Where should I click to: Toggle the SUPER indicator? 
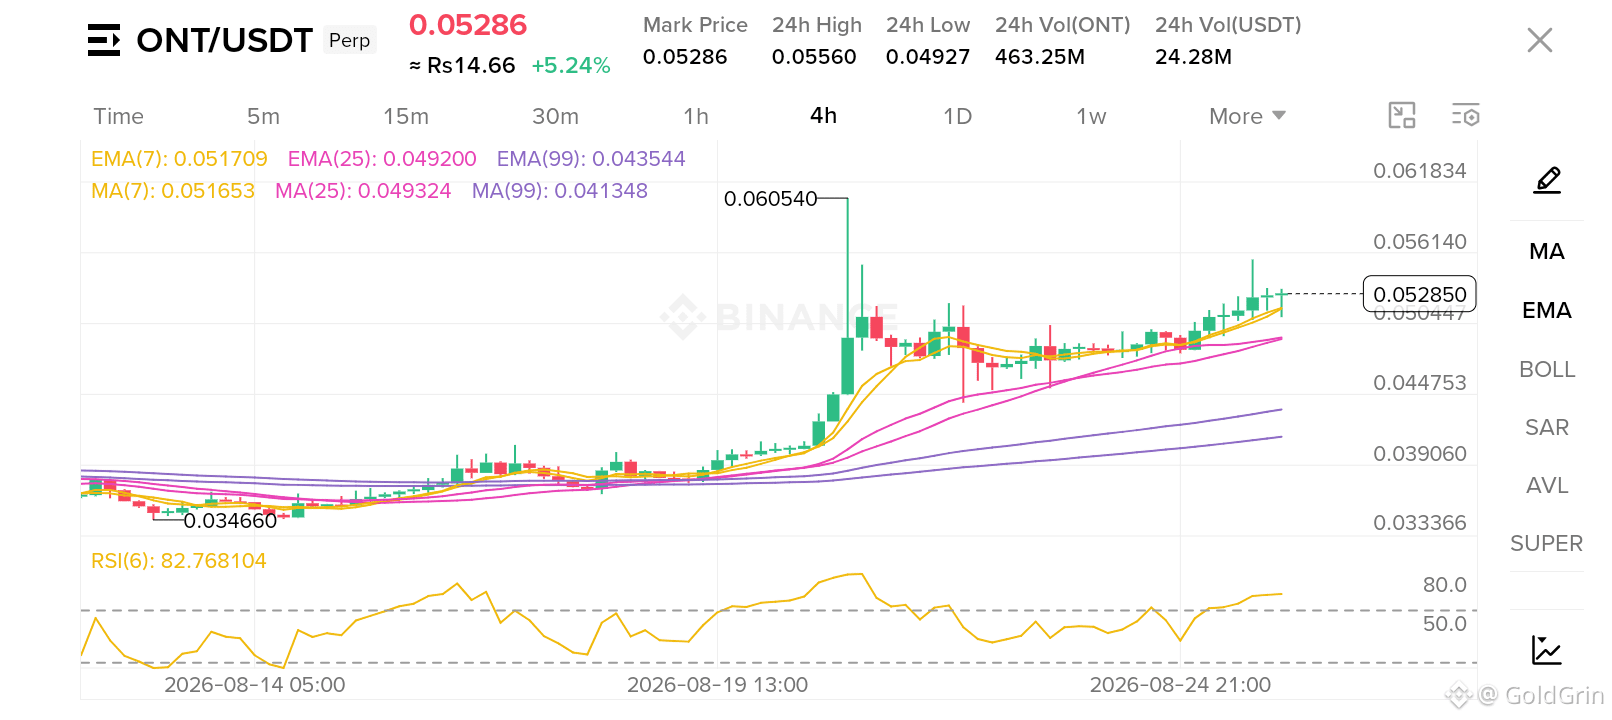pos(1547,543)
